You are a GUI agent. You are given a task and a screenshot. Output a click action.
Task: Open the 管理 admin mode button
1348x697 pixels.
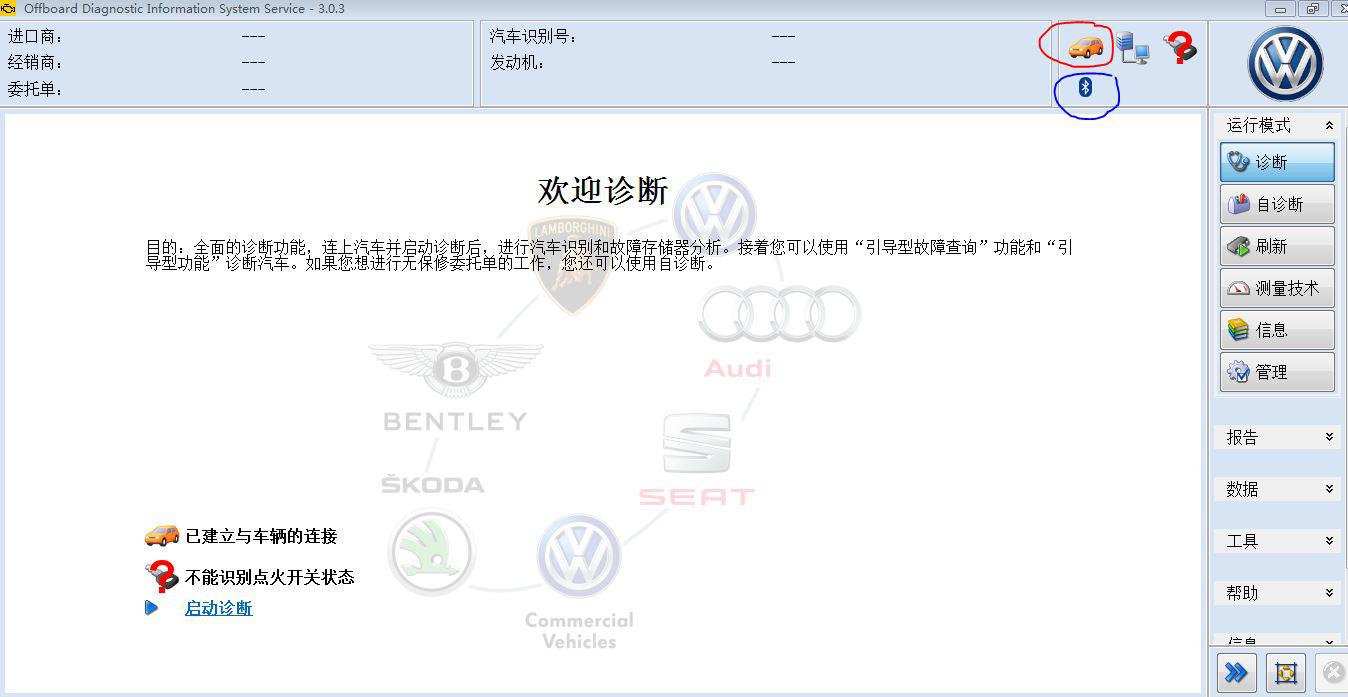pos(1277,372)
